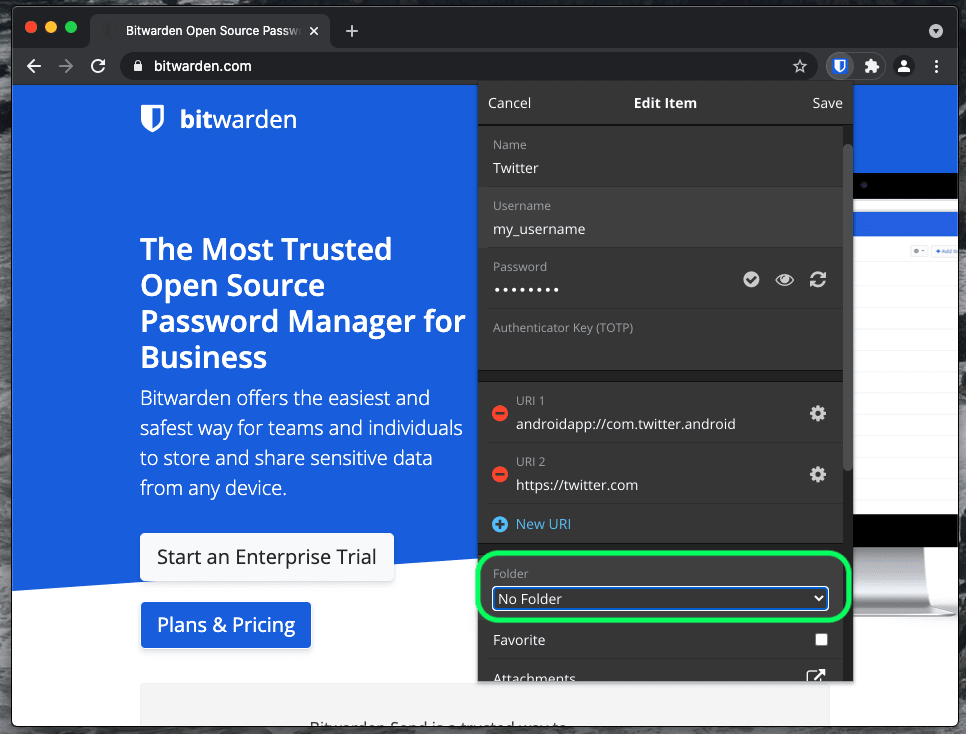Remove URI 1 with the red minus
Image resolution: width=966 pixels, height=734 pixels.
point(500,413)
